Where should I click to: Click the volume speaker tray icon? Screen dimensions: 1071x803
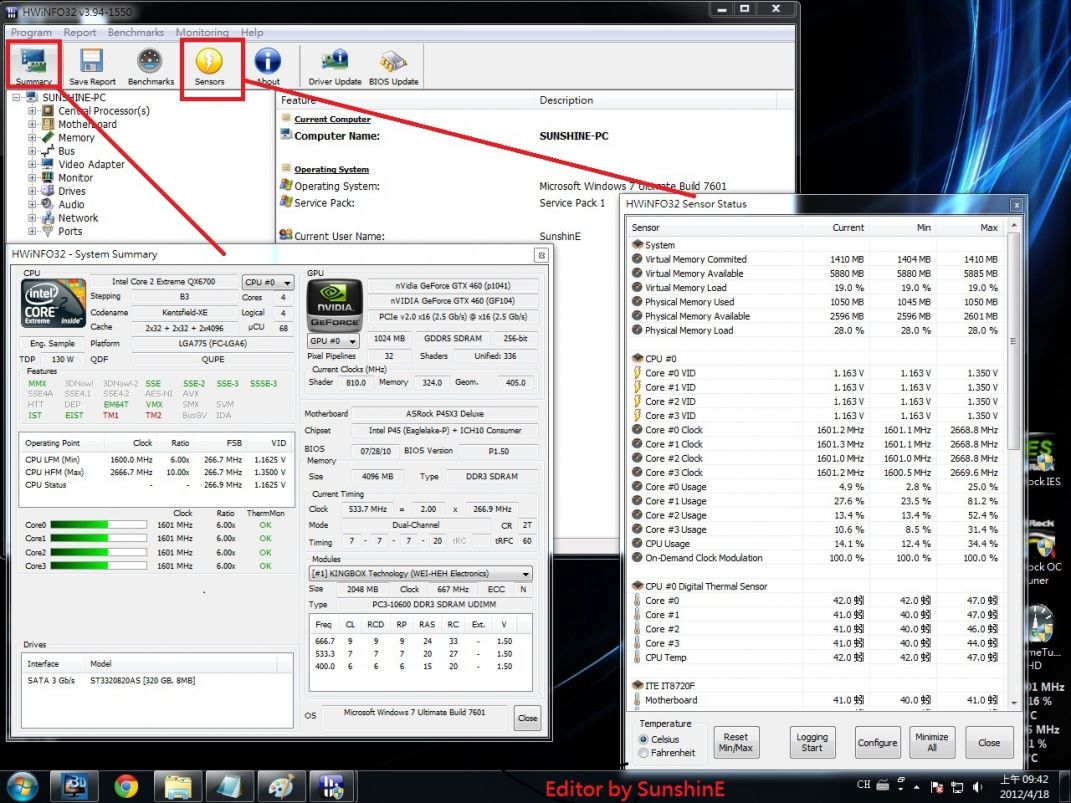click(x=977, y=787)
